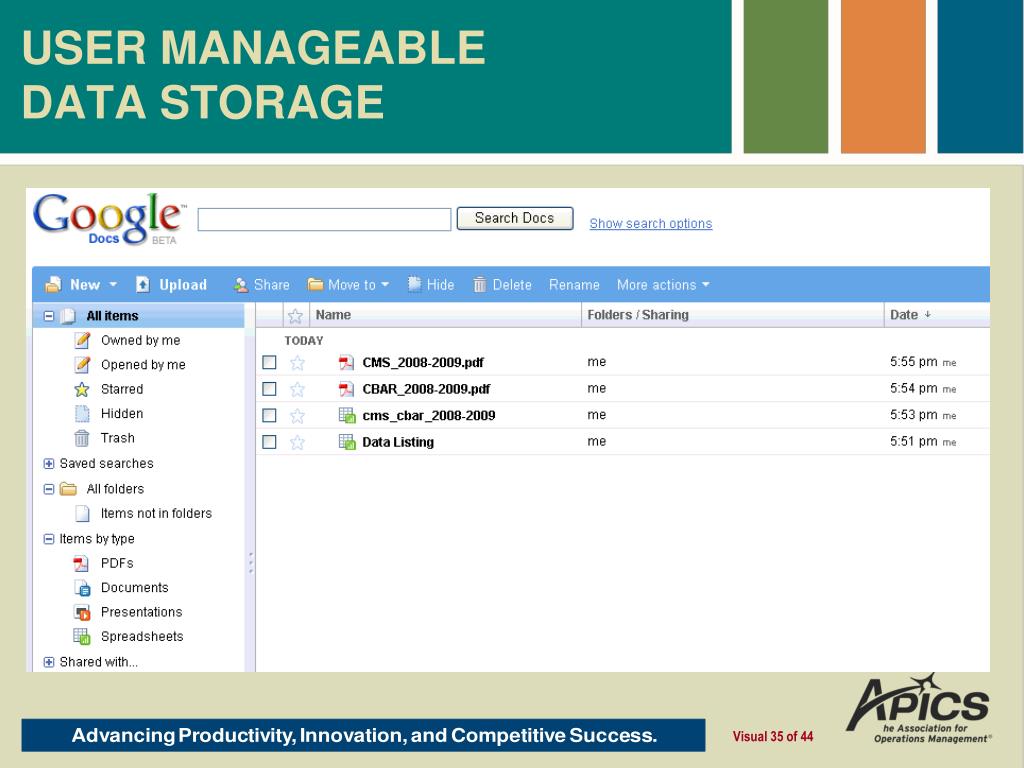
Task: Click the Hide icon in the toolbar
Action: (x=414, y=283)
